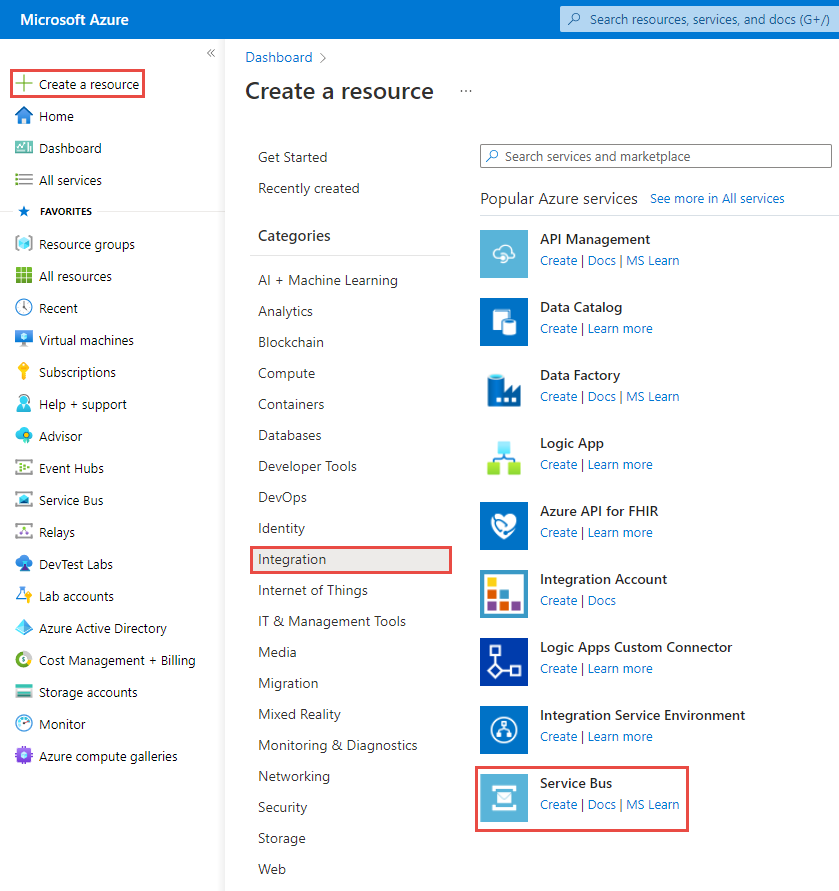
Task: Click the Advisor cloud icon
Action: point(24,435)
